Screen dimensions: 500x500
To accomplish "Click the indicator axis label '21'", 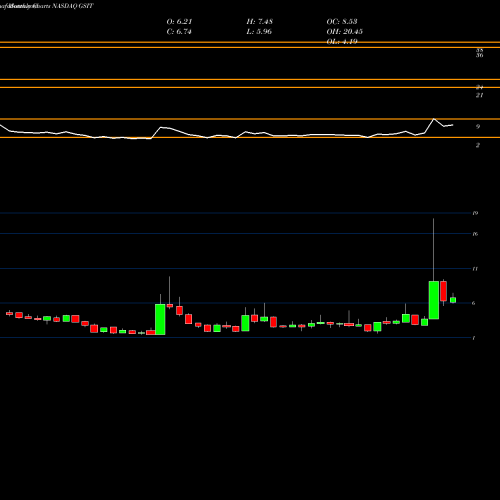I will (479, 95).
